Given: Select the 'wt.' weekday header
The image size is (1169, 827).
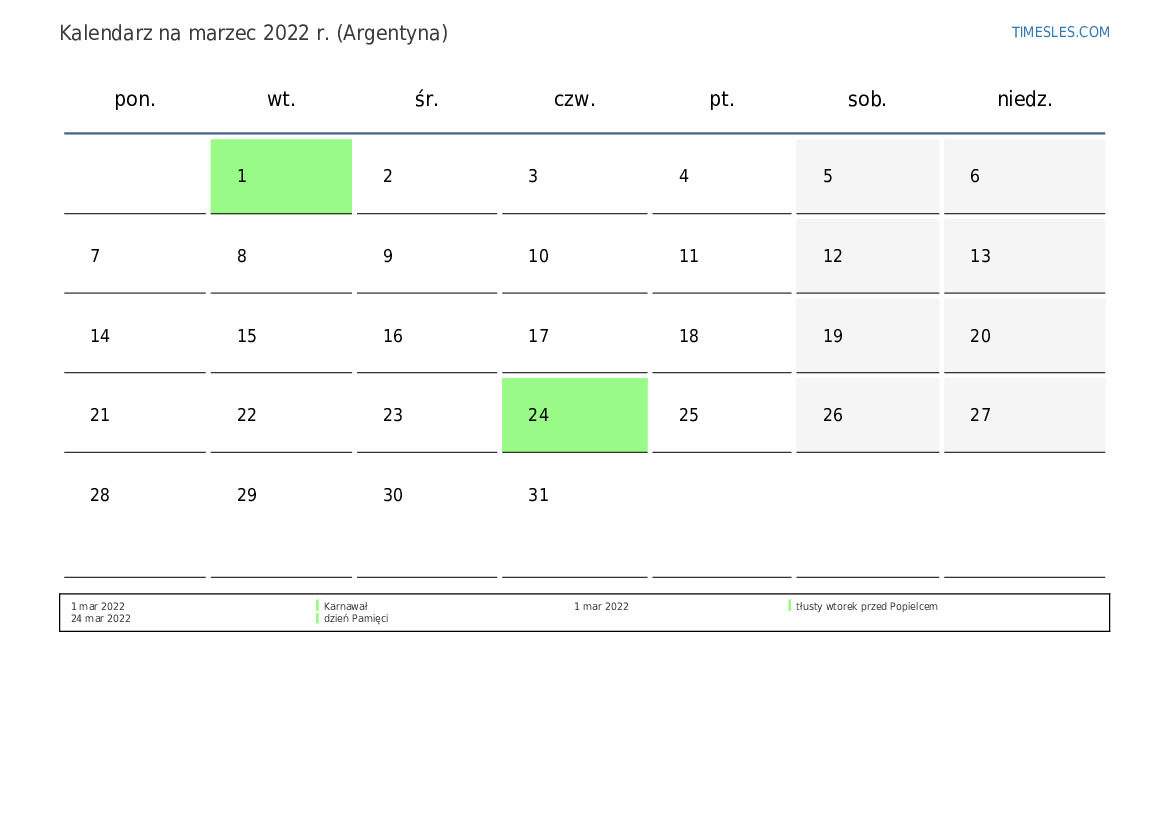Looking at the screenshot, I should (281, 99).
